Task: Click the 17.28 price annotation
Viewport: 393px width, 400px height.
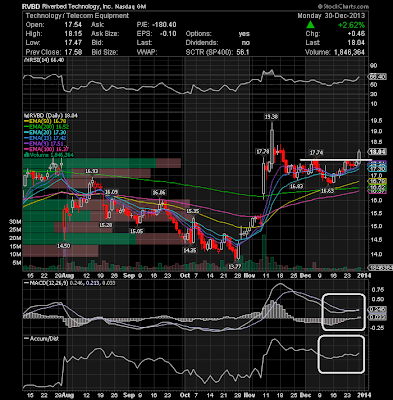Action: (x=262, y=152)
